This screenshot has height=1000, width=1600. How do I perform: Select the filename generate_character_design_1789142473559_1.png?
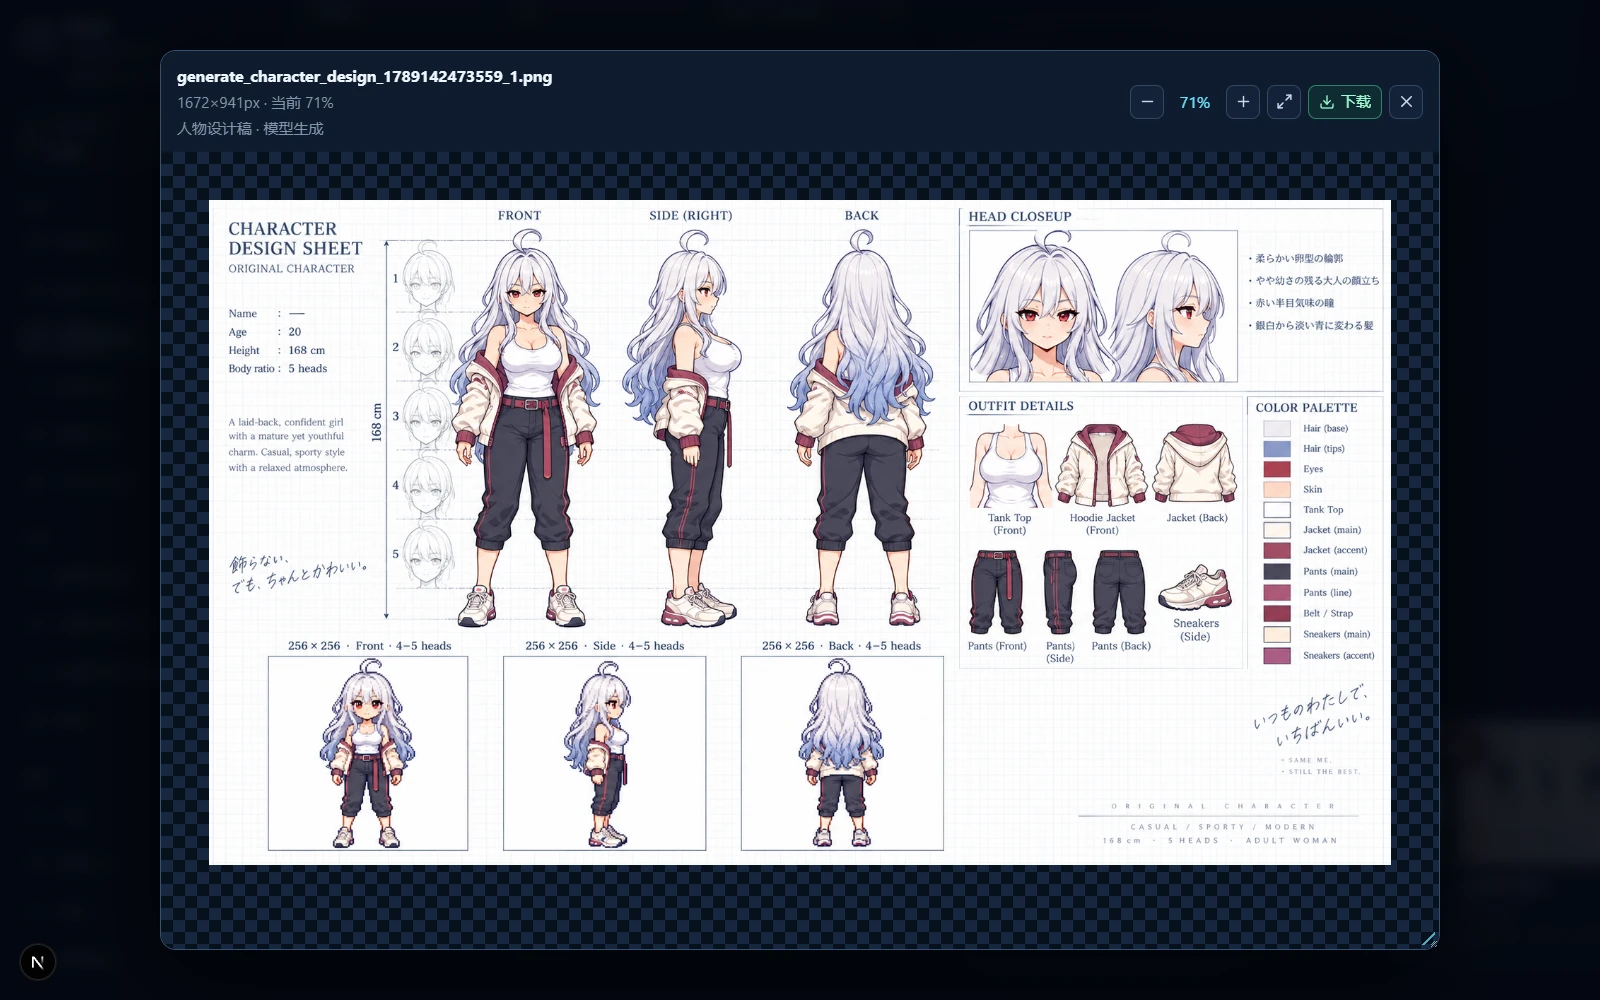(364, 77)
